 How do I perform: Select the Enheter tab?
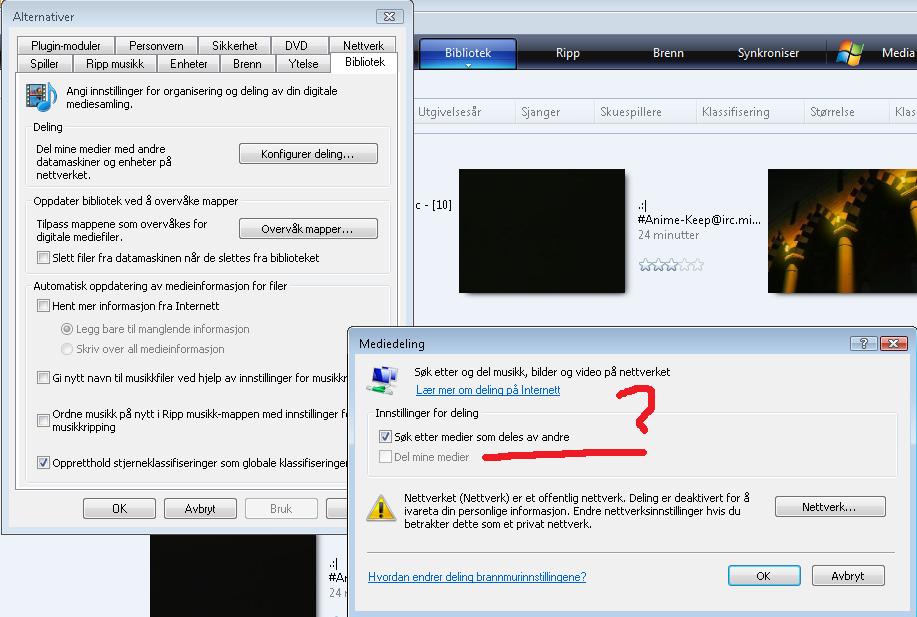(x=188, y=64)
